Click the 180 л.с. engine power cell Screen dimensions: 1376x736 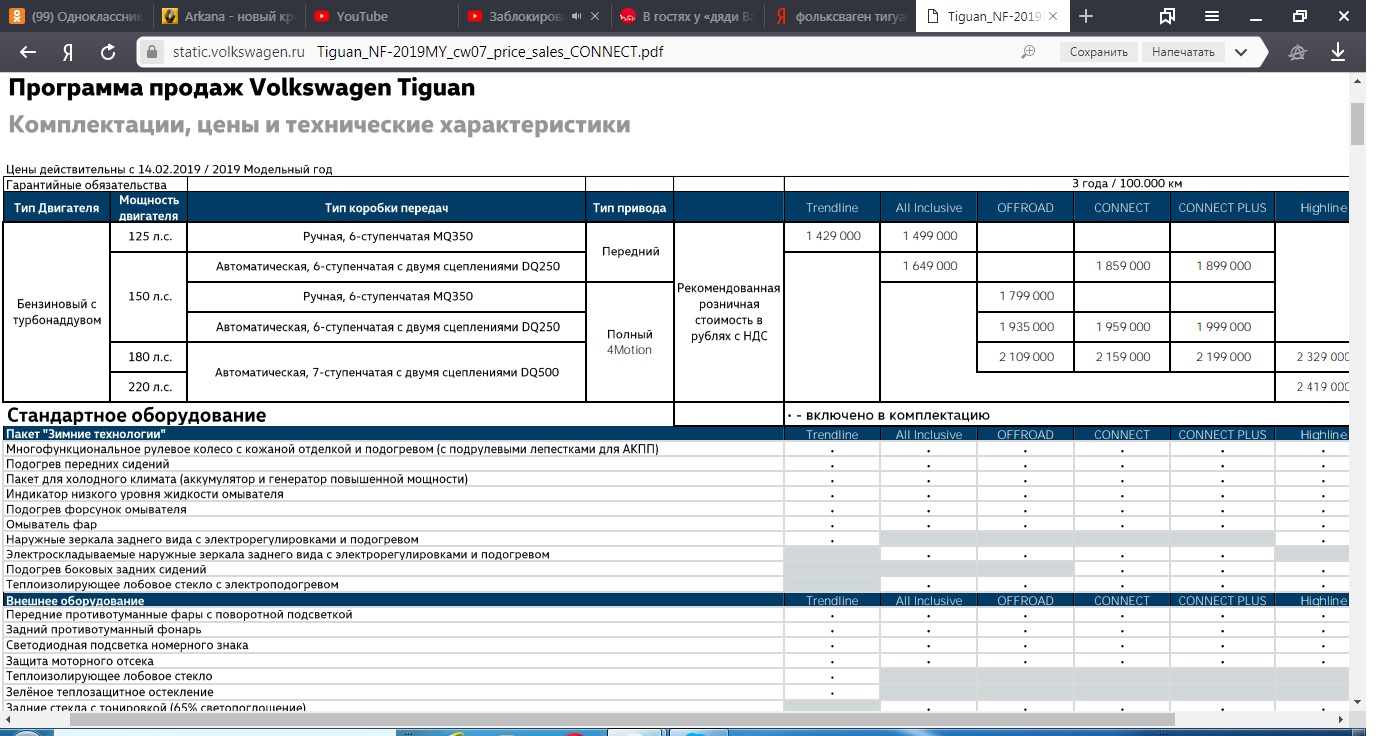click(x=149, y=357)
